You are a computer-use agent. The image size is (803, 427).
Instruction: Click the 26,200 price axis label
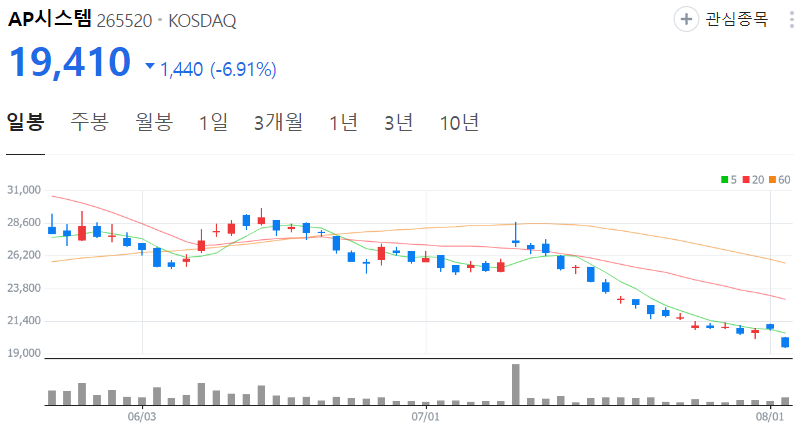(x=24, y=255)
